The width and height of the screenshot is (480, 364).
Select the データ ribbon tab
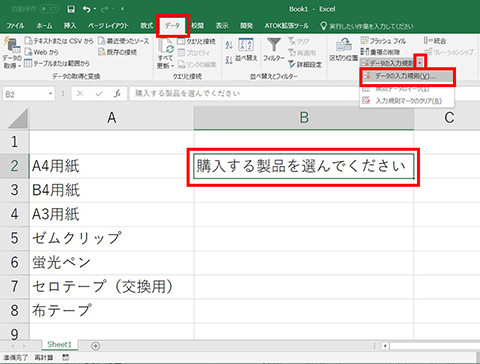(172, 26)
